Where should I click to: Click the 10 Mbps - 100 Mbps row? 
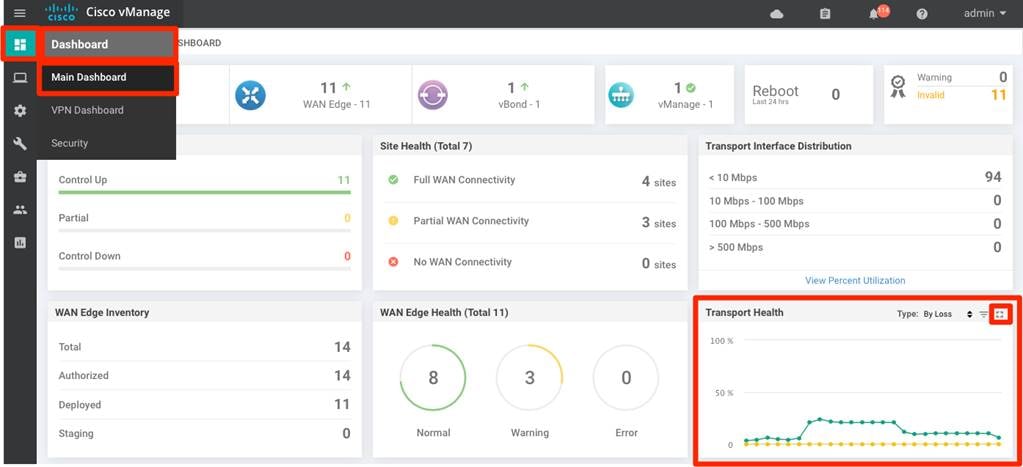click(x=855, y=201)
